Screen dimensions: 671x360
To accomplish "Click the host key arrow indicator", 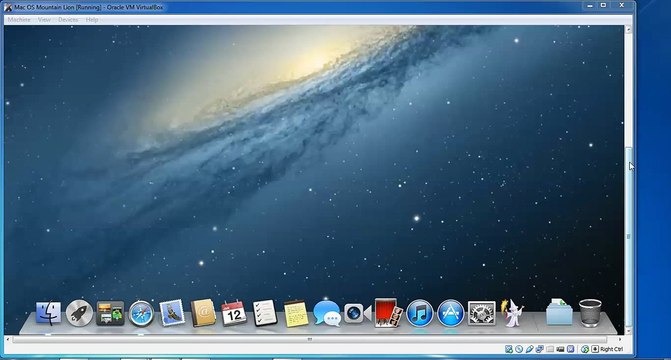I will tap(595, 349).
